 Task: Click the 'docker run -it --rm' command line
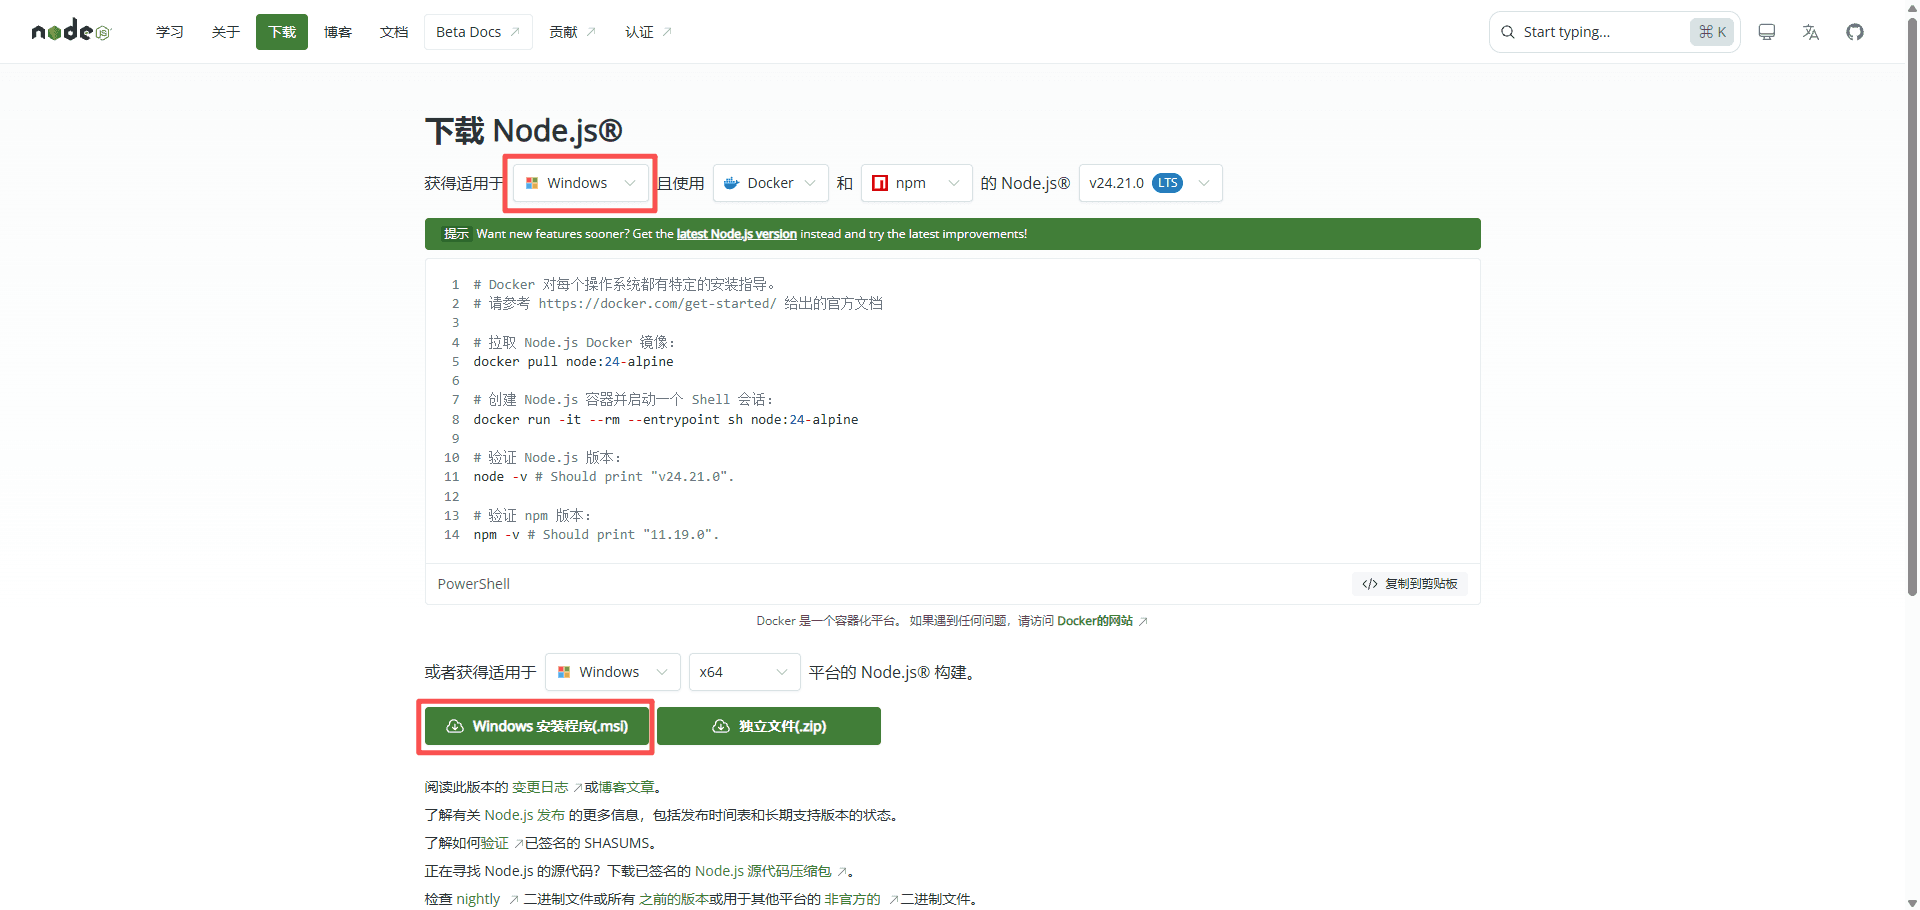click(666, 420)
